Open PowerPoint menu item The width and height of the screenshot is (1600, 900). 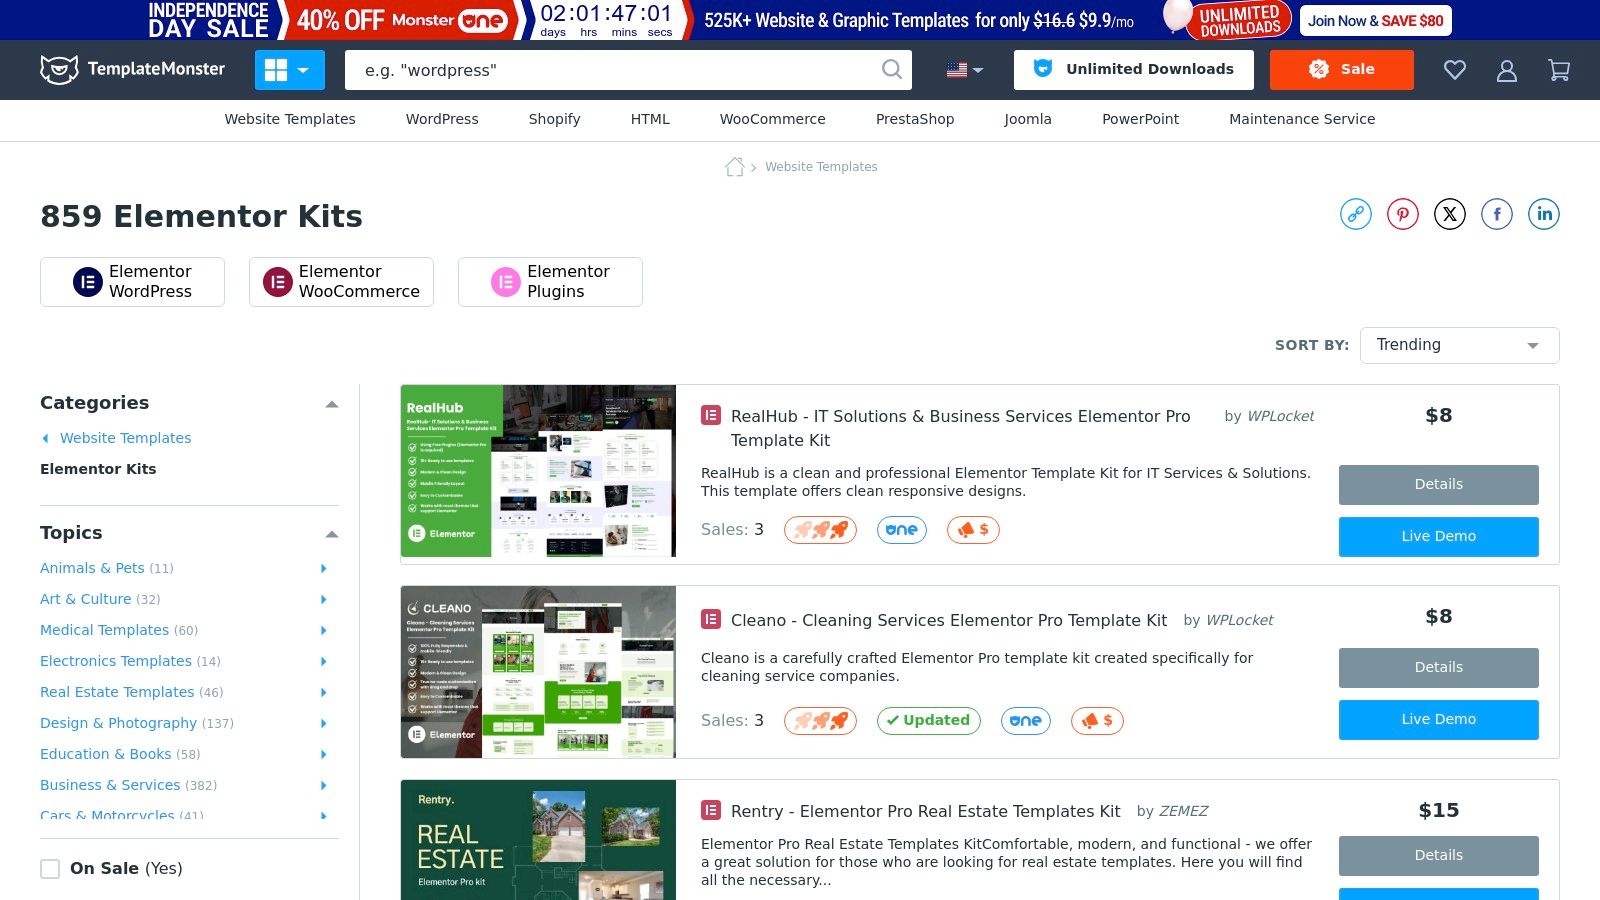coord(1140,119)
